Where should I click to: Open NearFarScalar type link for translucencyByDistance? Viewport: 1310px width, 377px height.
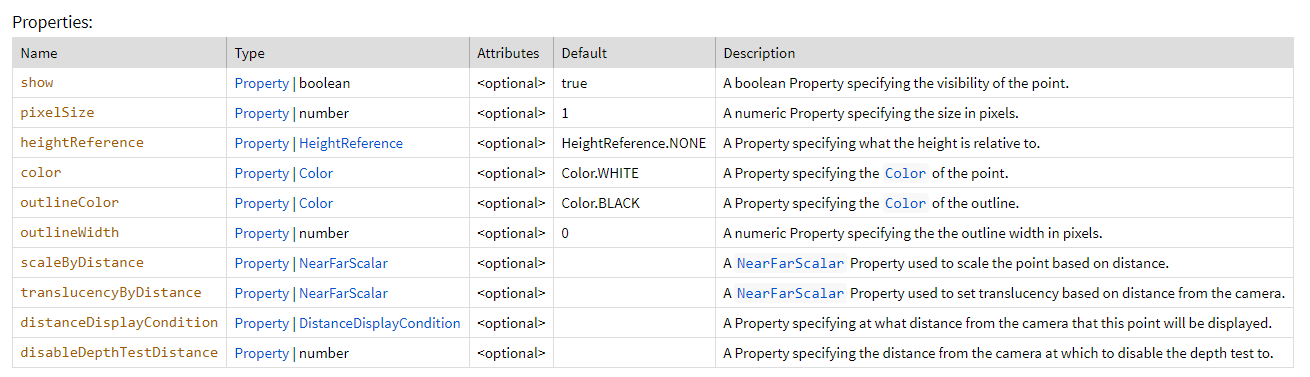coord(343,293)
